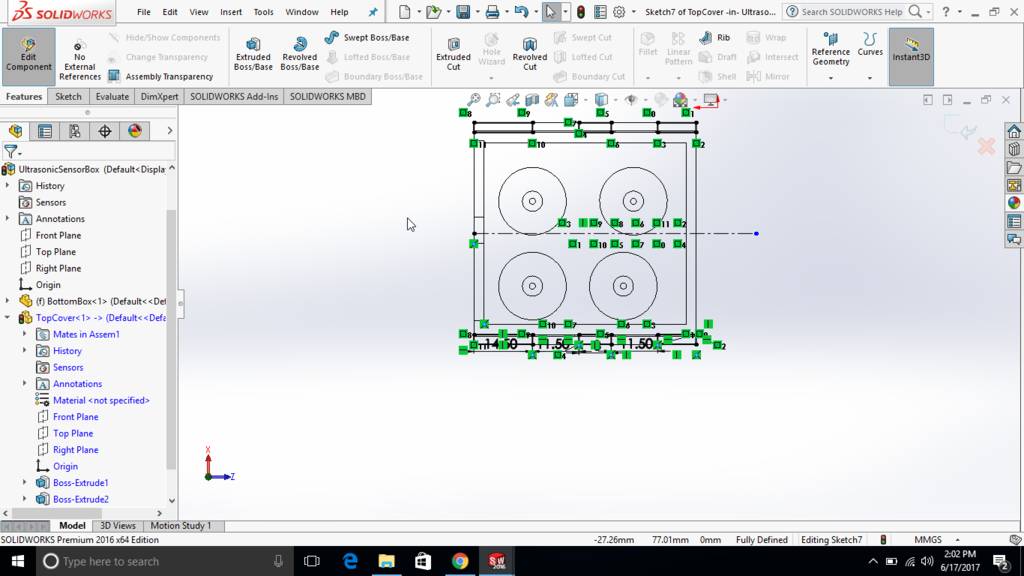Switch to the Evaluate tab
Screen dimensions: 1024x576
coord(112,96)
